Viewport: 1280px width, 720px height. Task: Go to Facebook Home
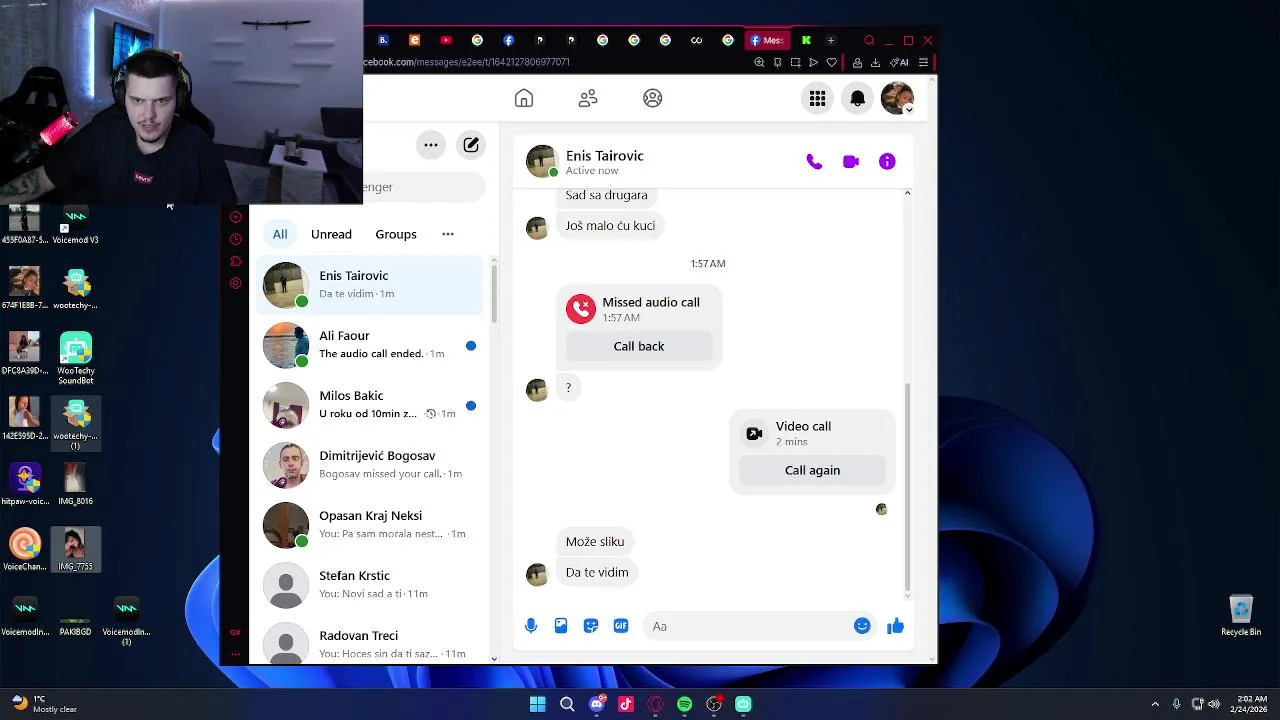(x=524, y=98)
